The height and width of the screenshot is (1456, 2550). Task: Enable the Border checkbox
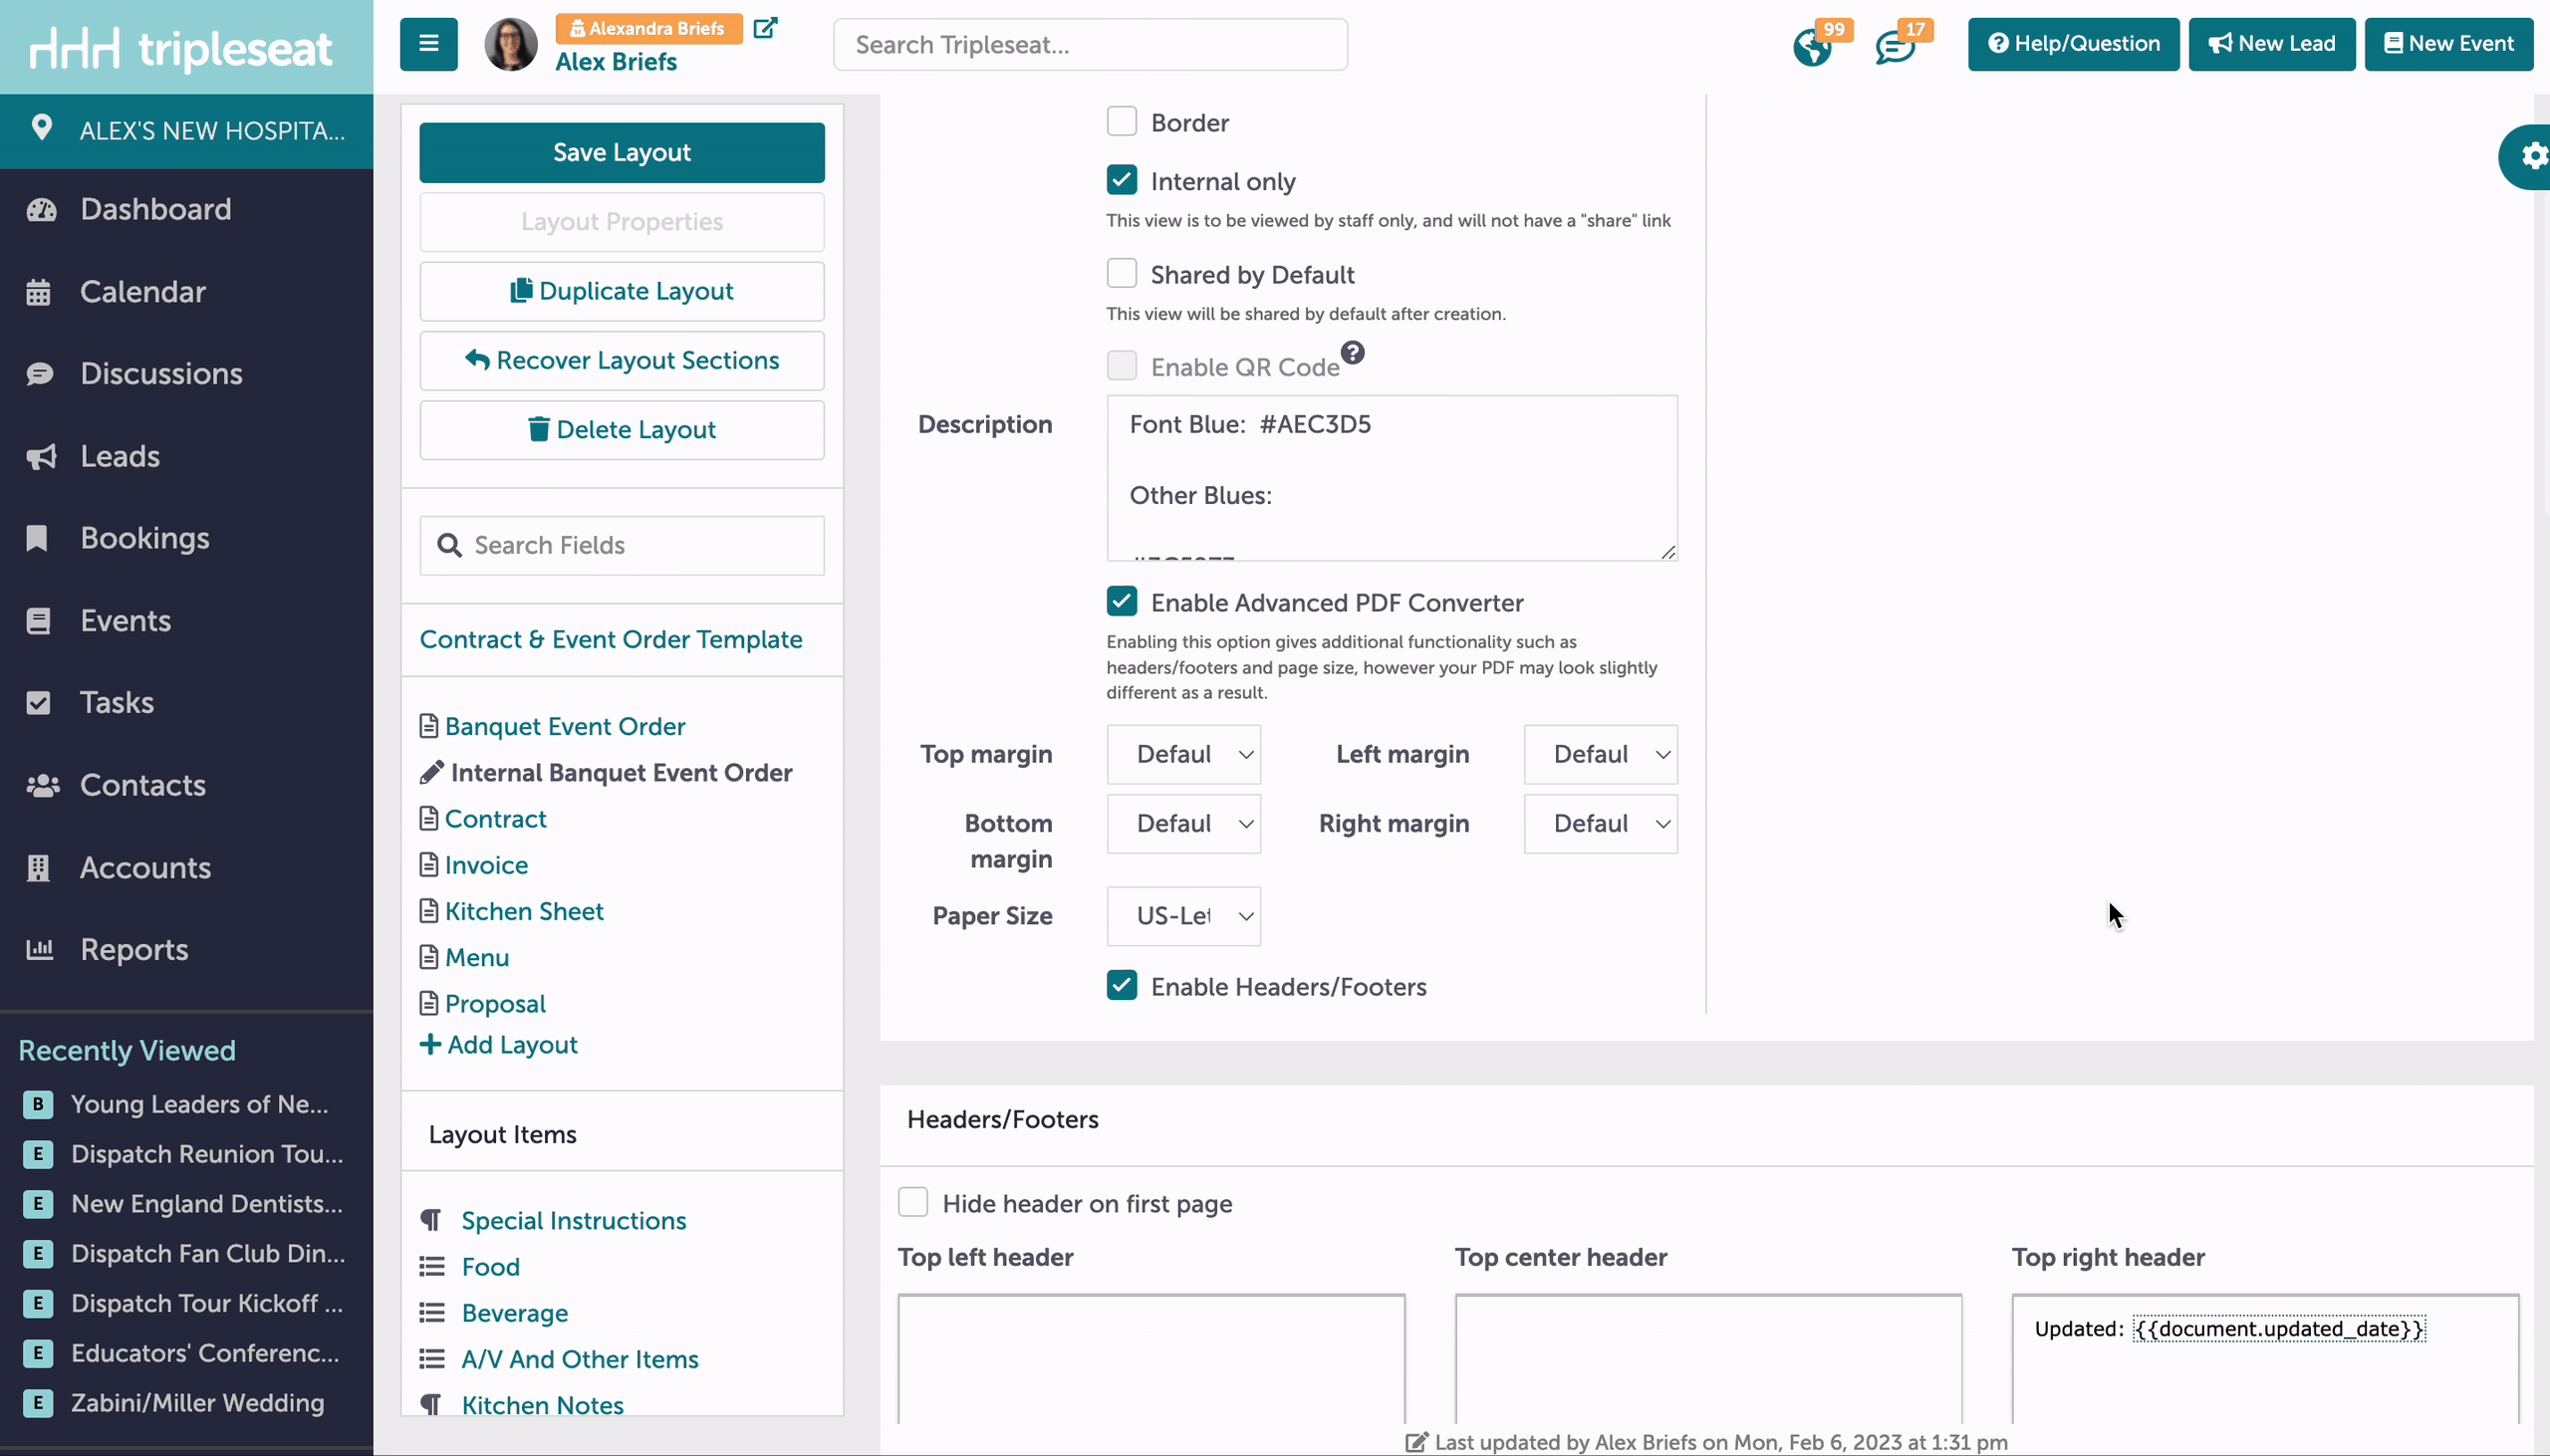coord(1122,121)
